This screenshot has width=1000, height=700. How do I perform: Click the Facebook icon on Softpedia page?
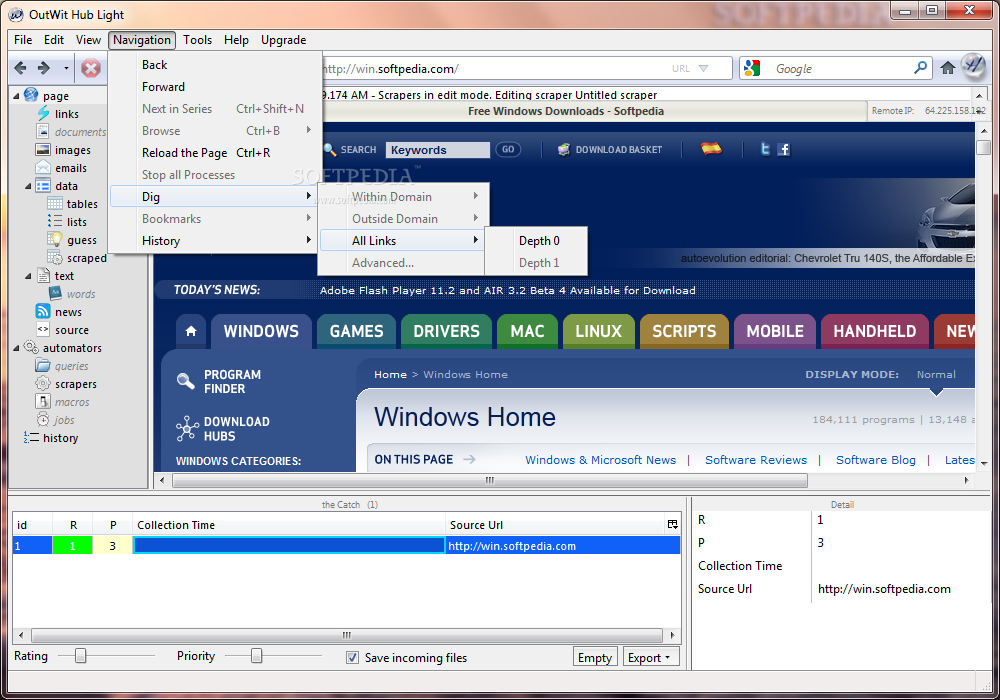[784, 149]
